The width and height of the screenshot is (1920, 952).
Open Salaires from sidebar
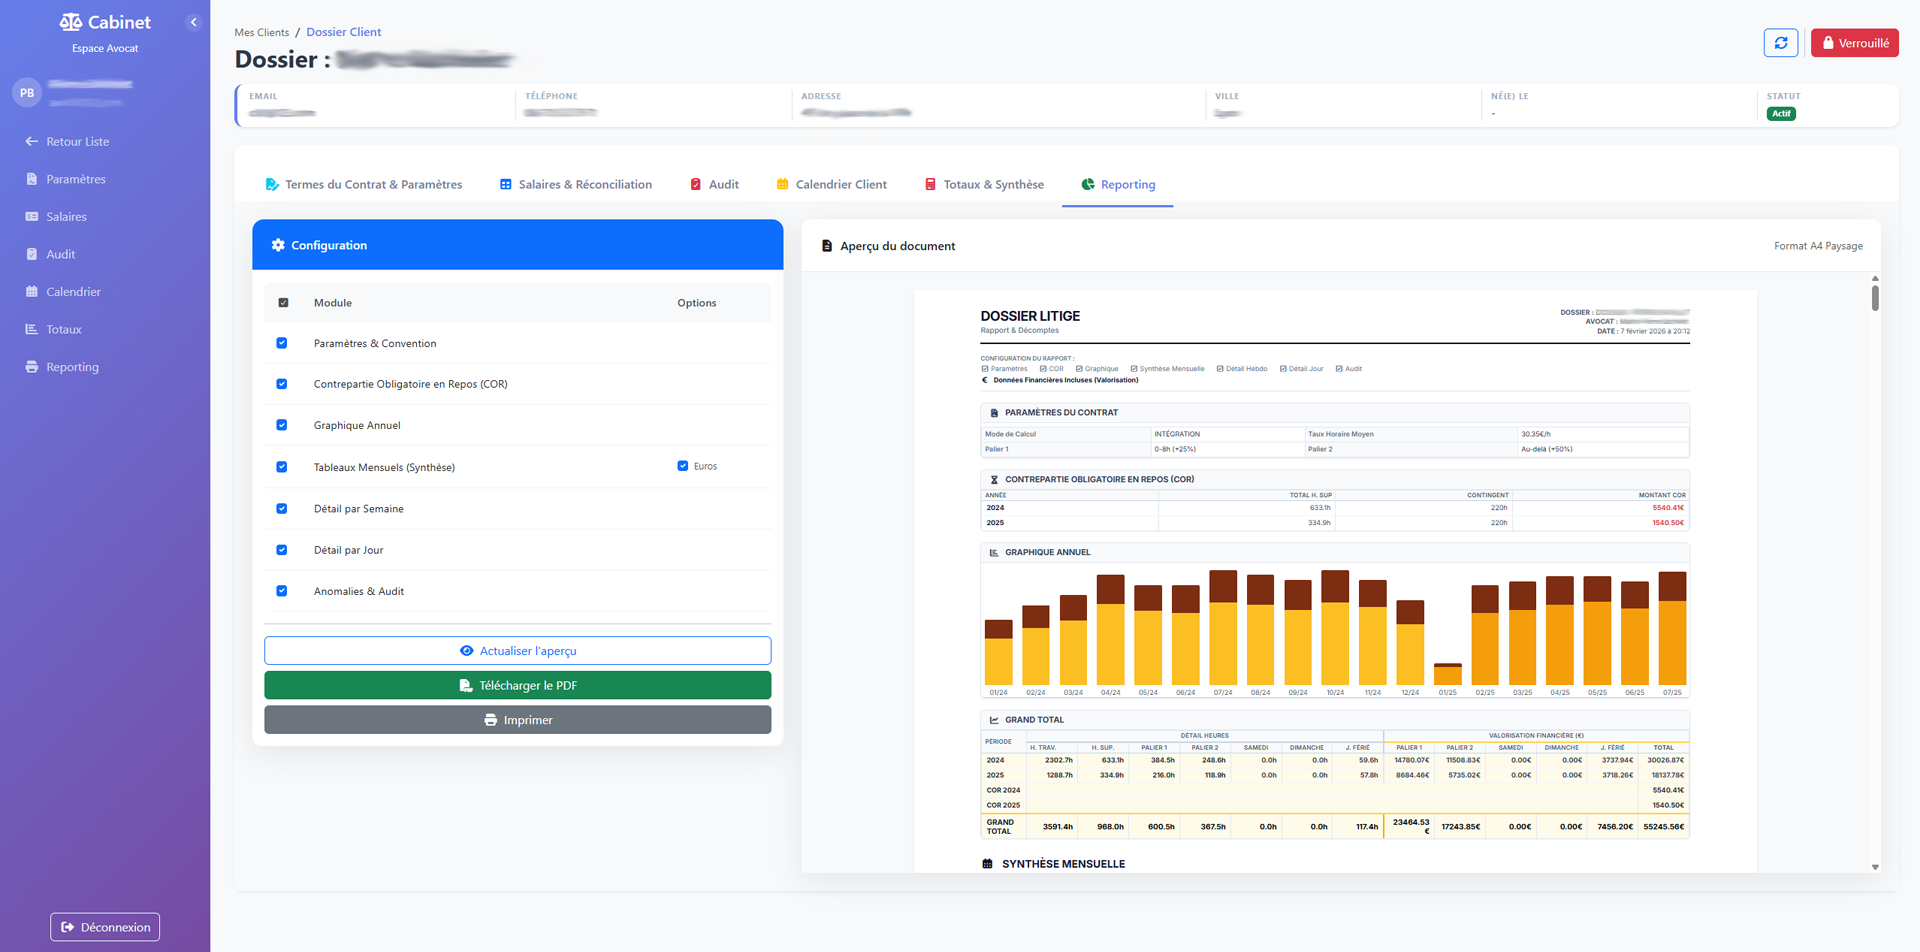point(66,217)
